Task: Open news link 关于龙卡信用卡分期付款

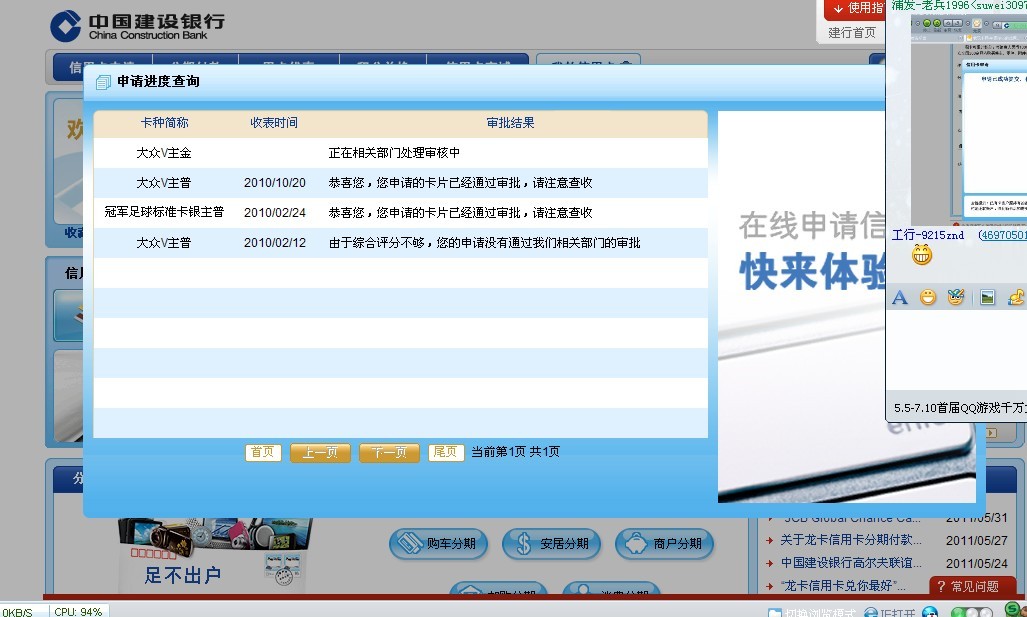Action: [x=851, y=541]
